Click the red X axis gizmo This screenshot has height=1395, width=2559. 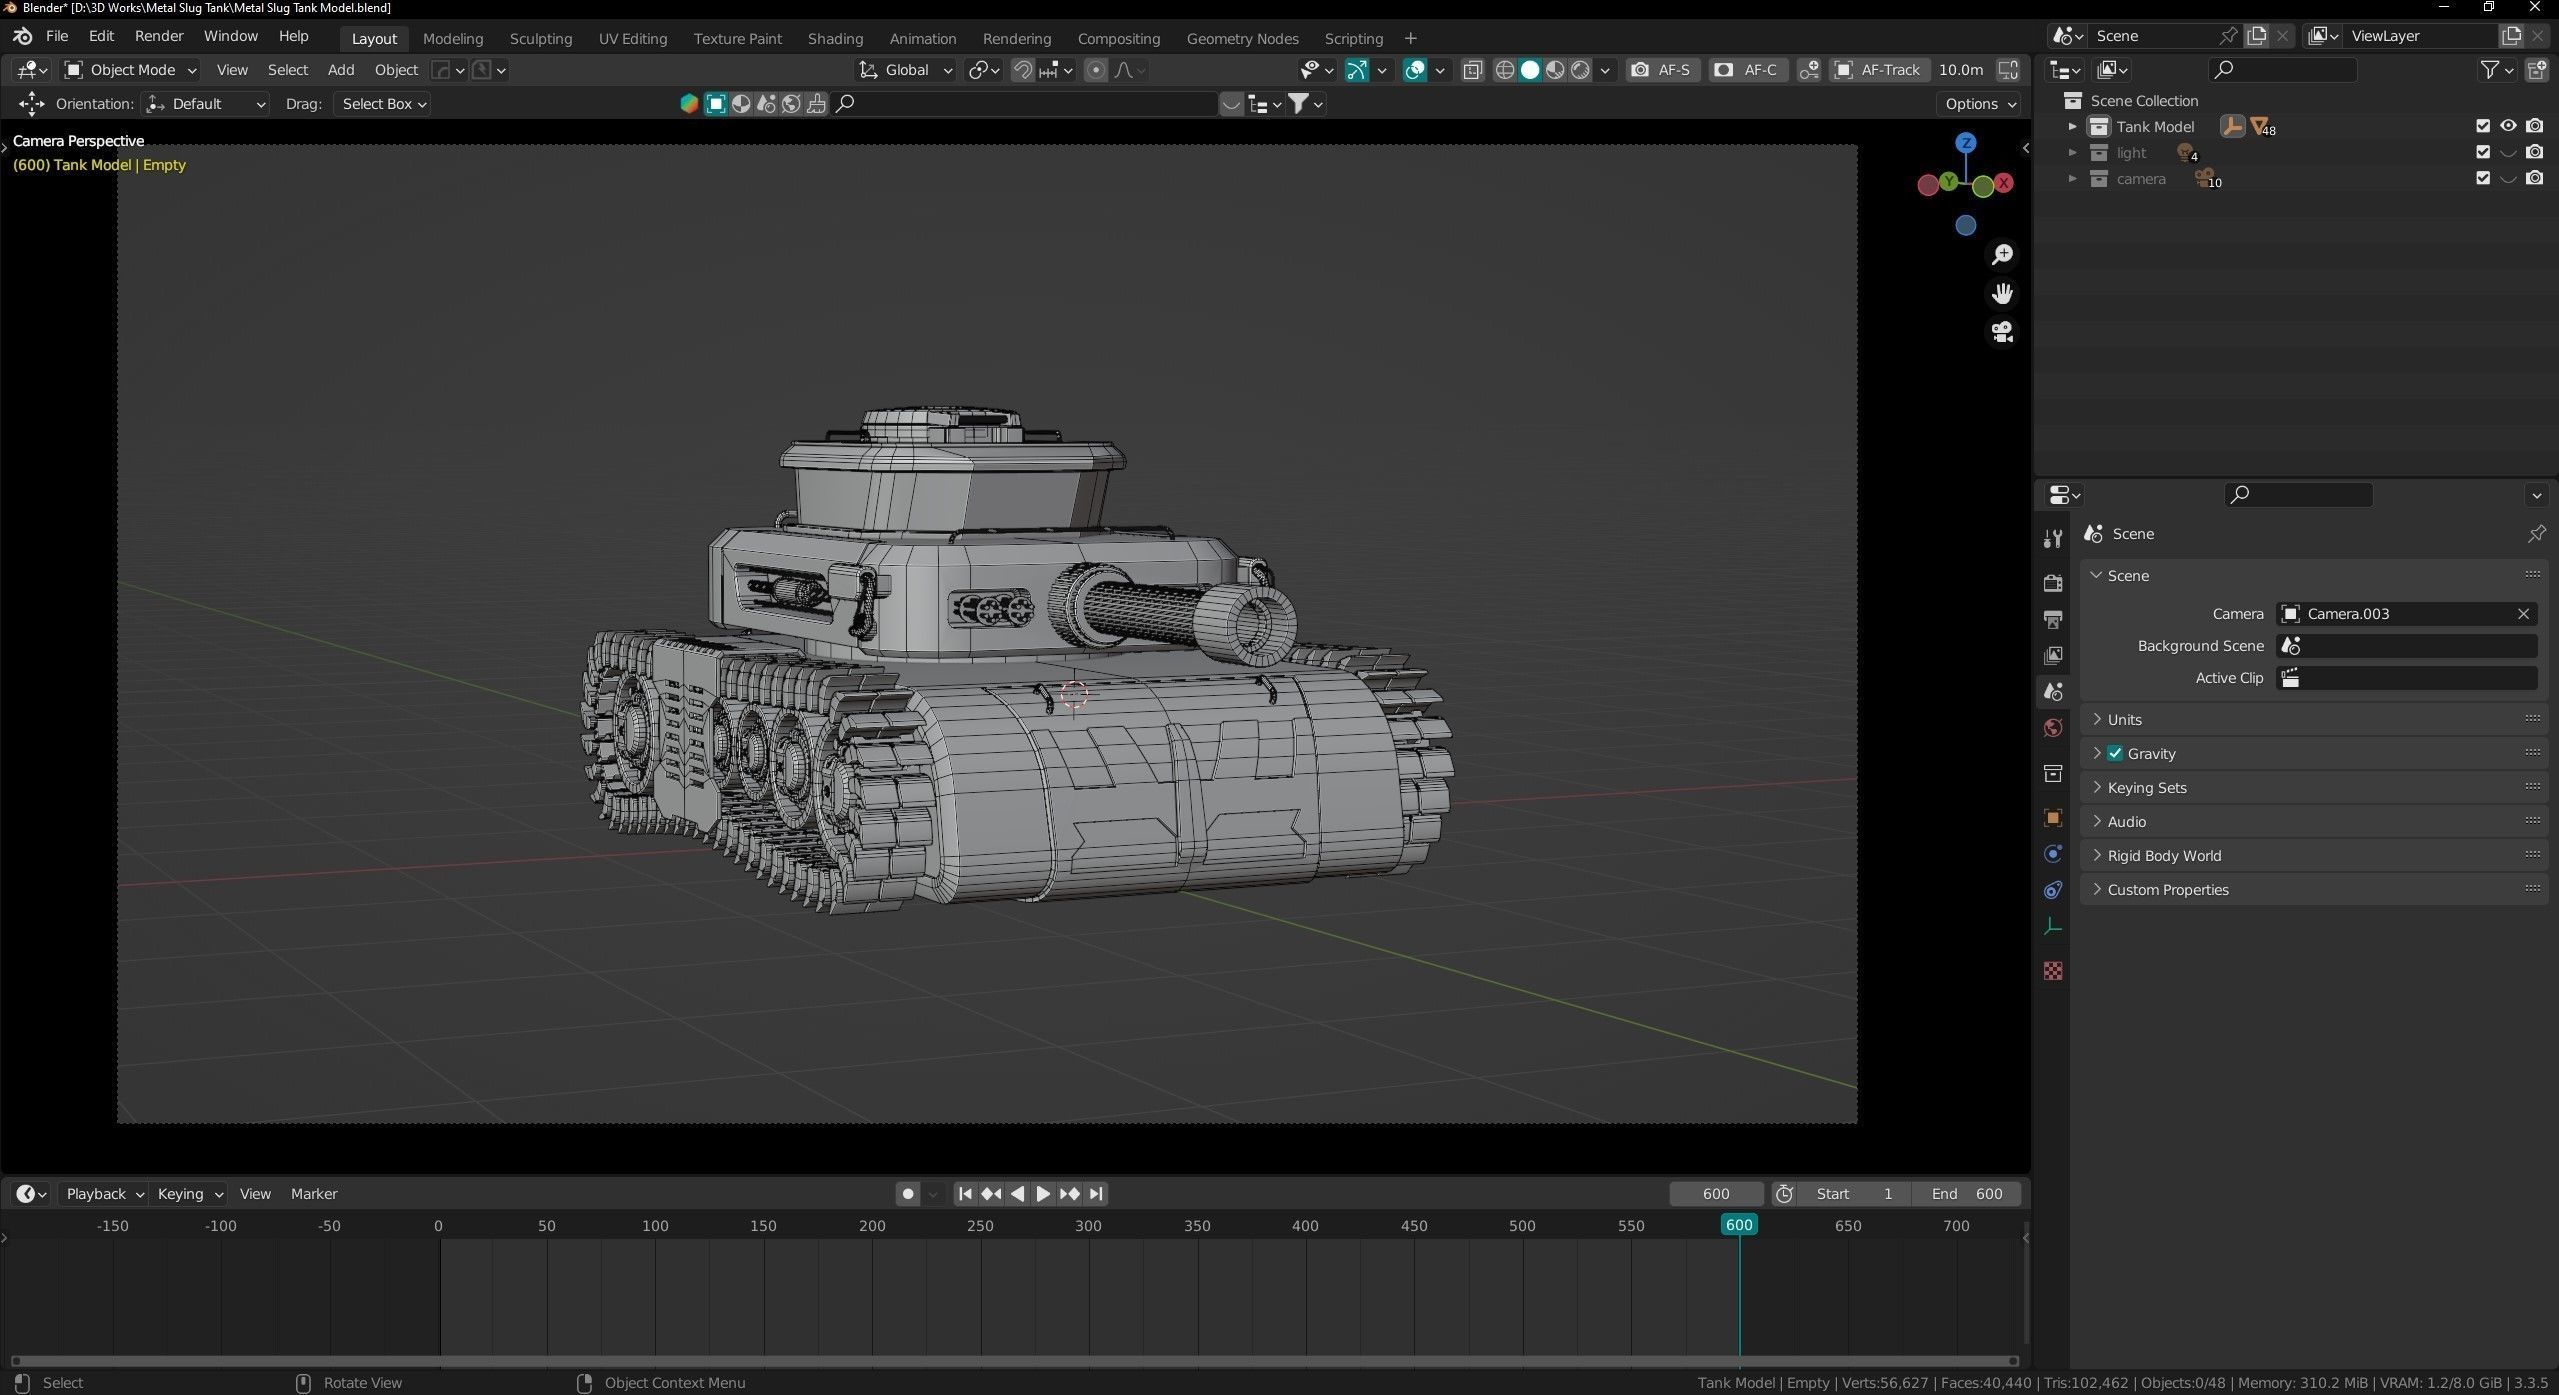[2004, 183]
